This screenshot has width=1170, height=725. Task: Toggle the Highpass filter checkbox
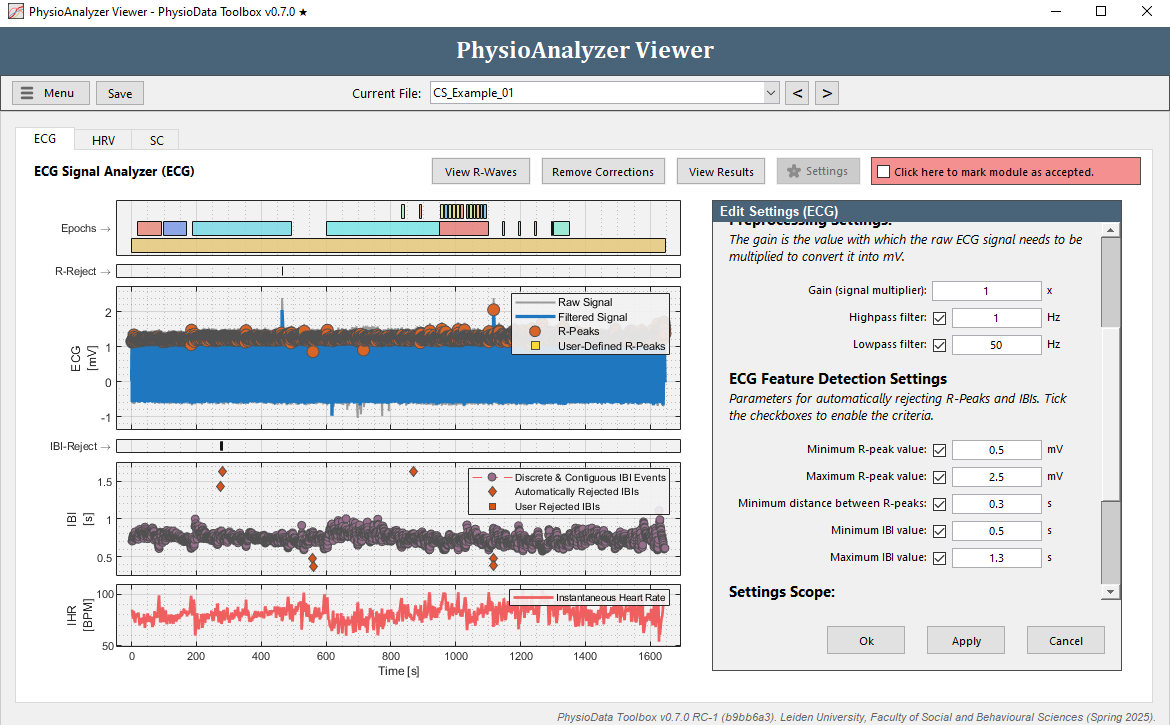pos(939,318)
